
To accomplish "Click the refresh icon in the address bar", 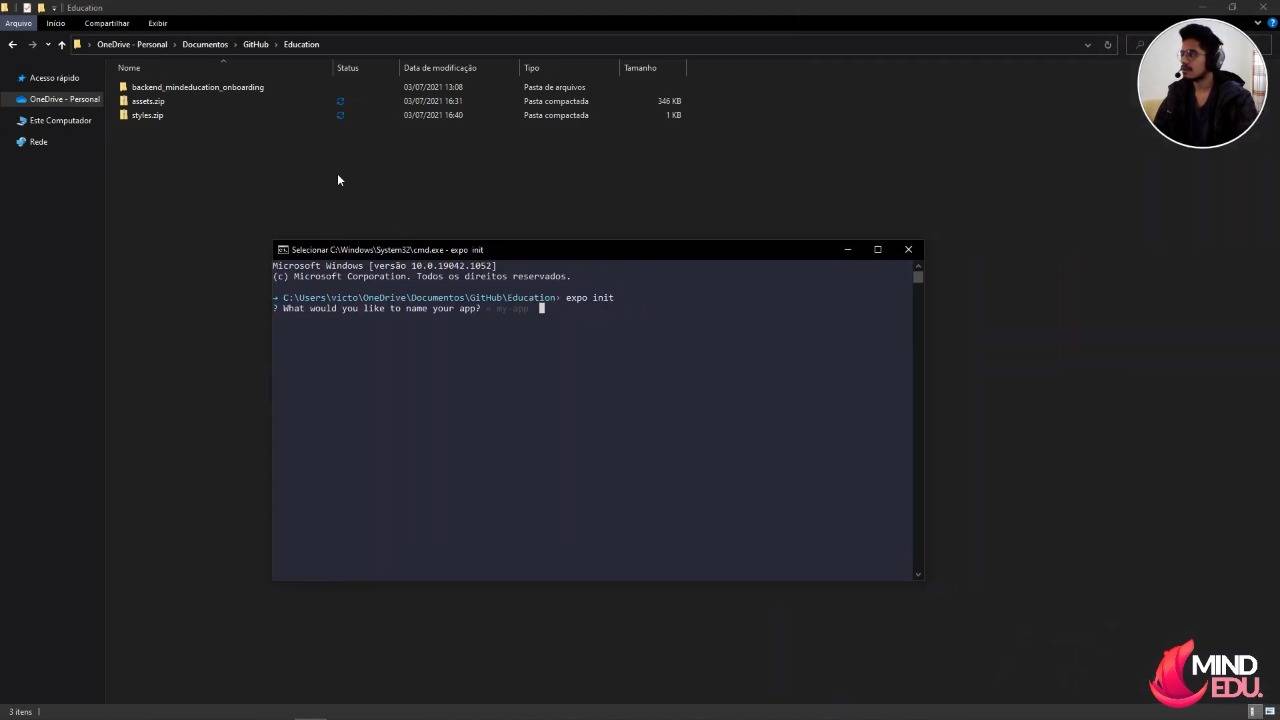I will coord(1108,44).
